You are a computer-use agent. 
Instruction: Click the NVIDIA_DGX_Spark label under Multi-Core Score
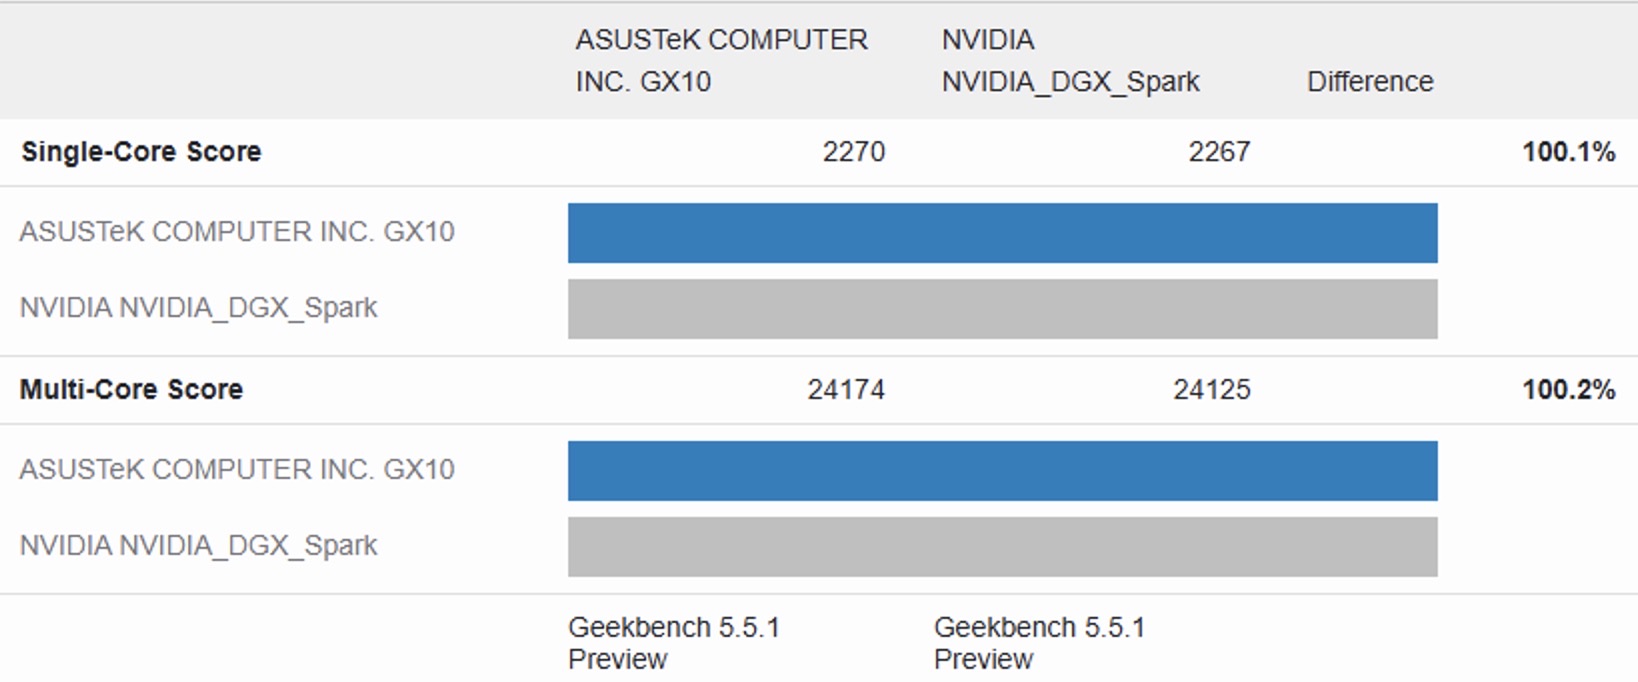[198, 546]
